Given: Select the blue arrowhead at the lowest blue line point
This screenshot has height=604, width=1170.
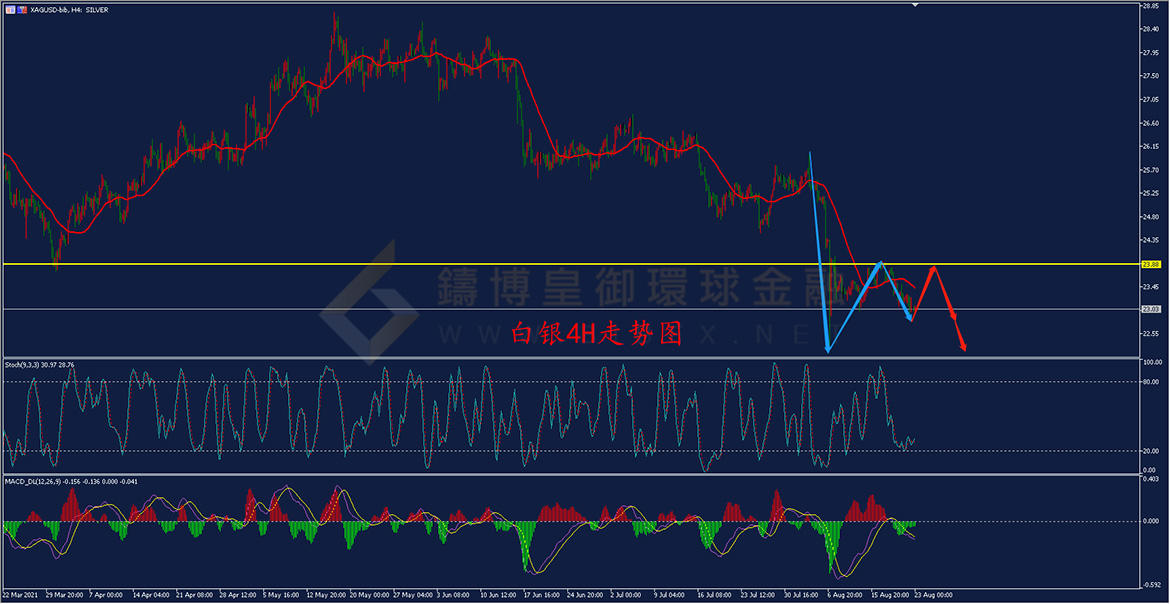Looking at the screenshot, I should pyautogui.click(x=827, y=348).
